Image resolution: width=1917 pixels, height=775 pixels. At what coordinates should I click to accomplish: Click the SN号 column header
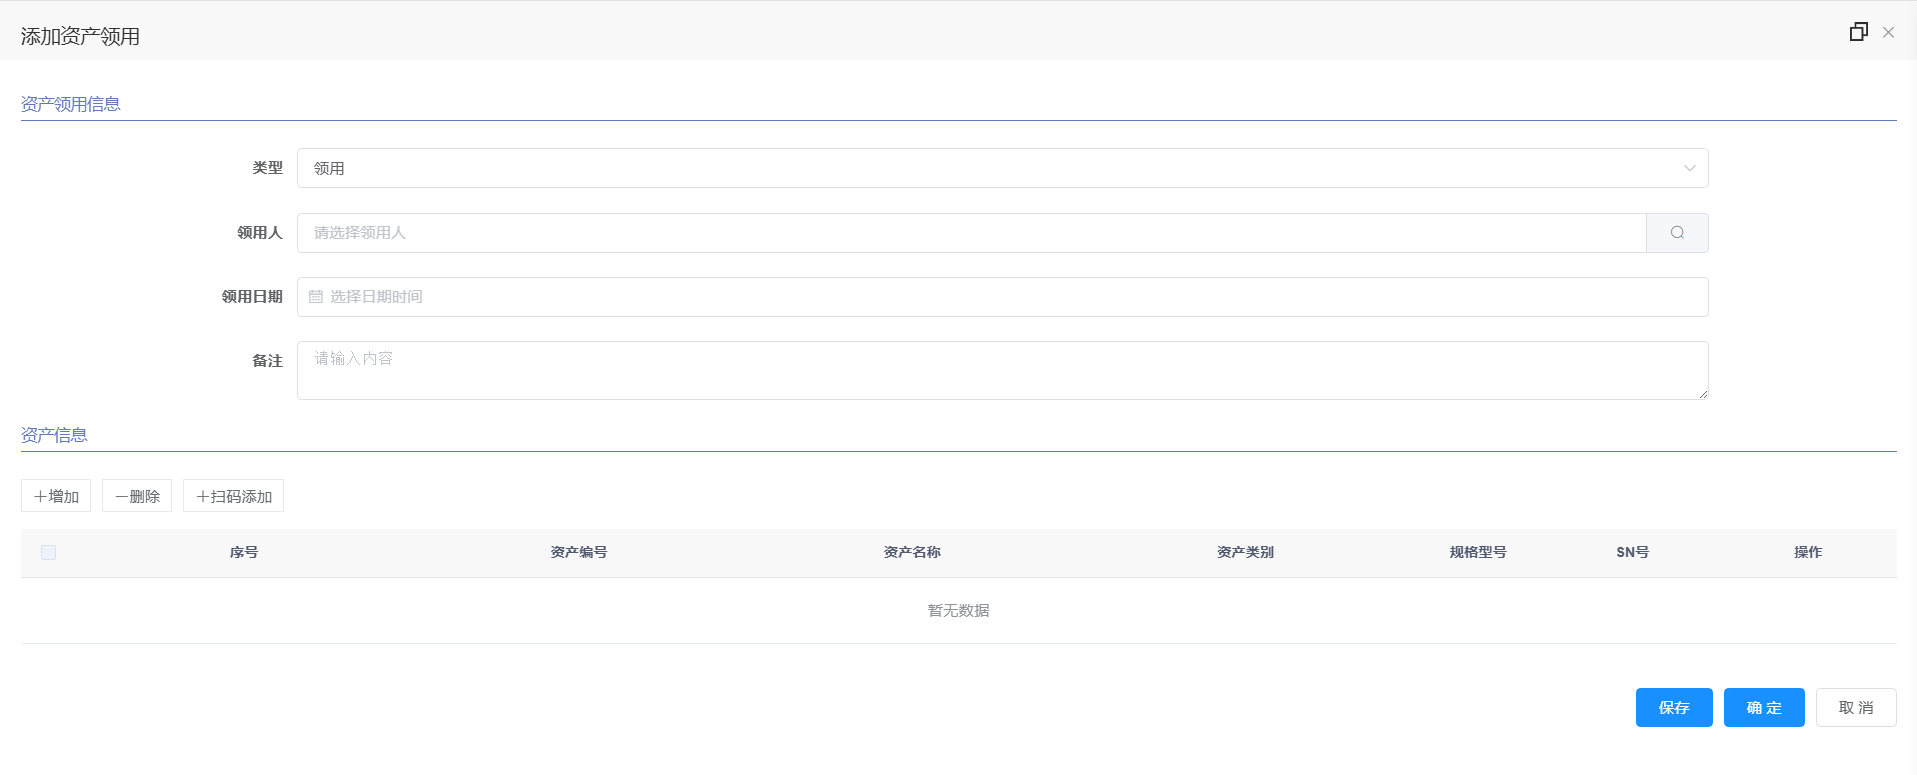point(1633,552)
